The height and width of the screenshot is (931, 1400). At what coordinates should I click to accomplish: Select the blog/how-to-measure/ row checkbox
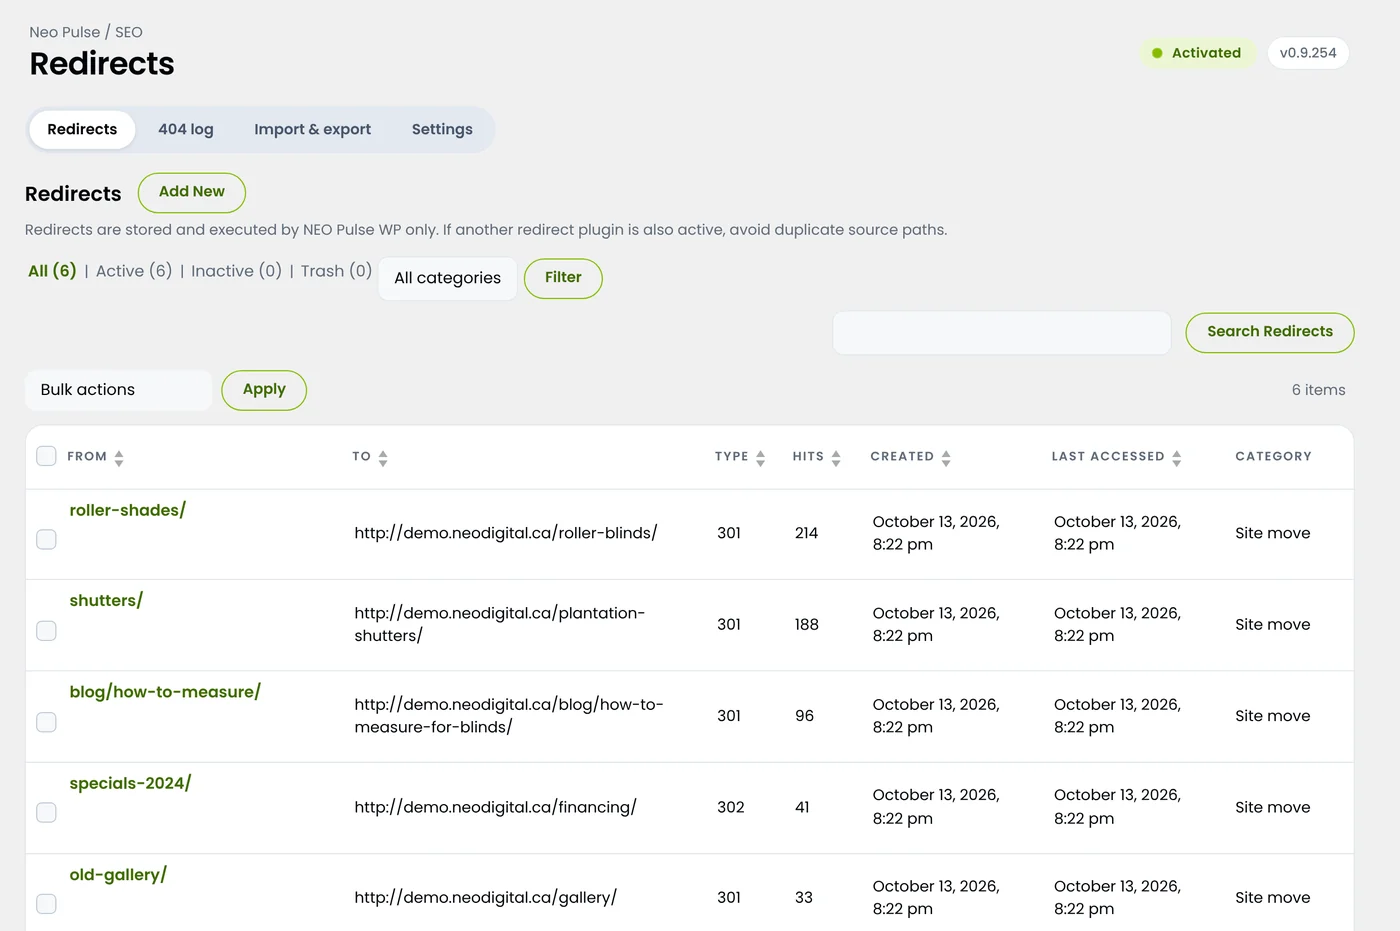pyautogui.click(x=46, y=722)
